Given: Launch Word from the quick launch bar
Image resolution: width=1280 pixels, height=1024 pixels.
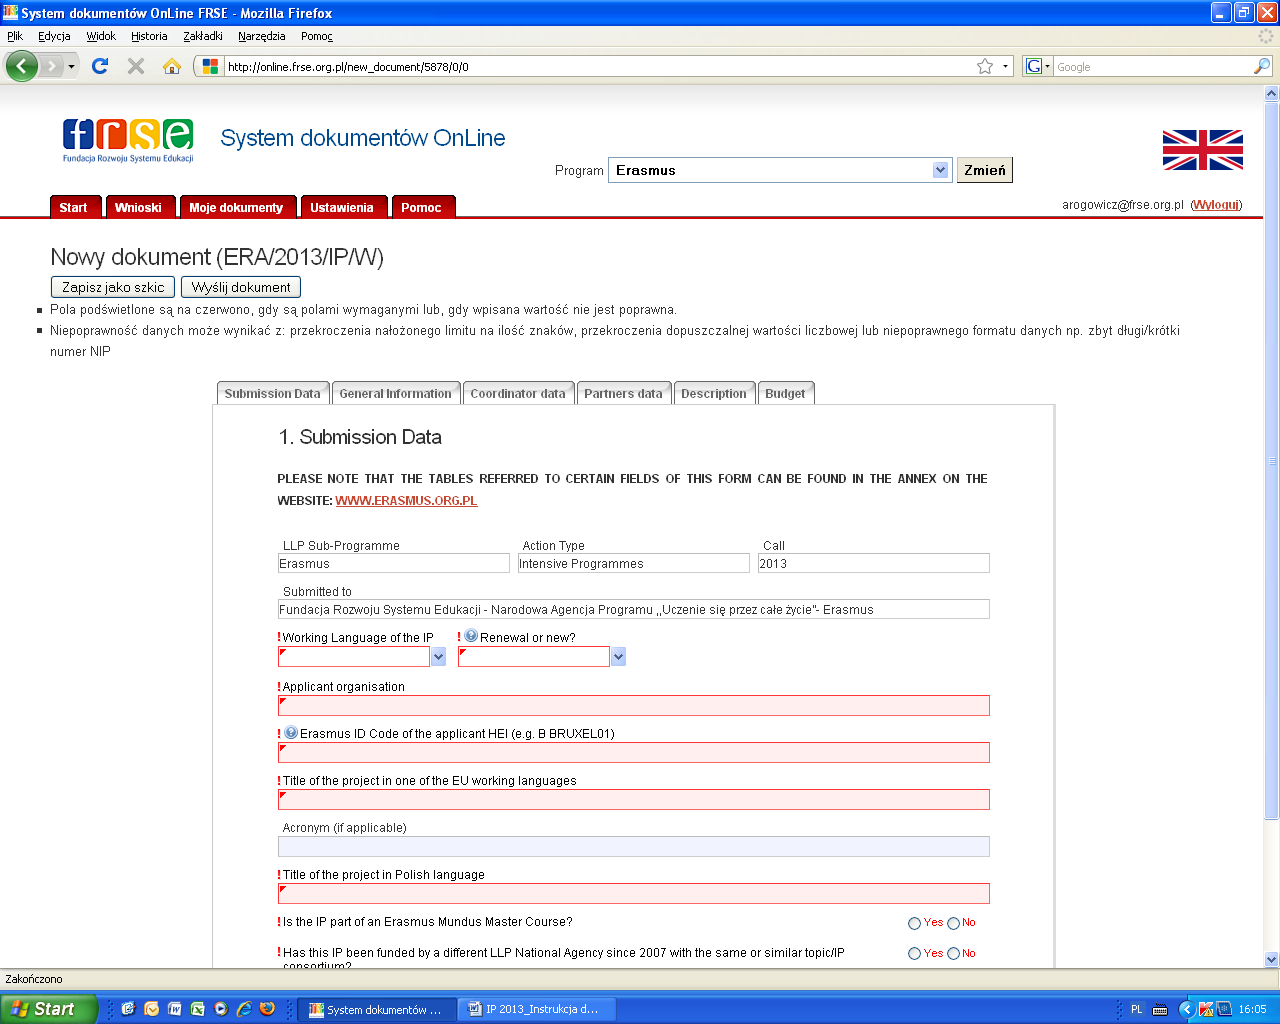Looking at the screenshot, I should [174, 1009].
